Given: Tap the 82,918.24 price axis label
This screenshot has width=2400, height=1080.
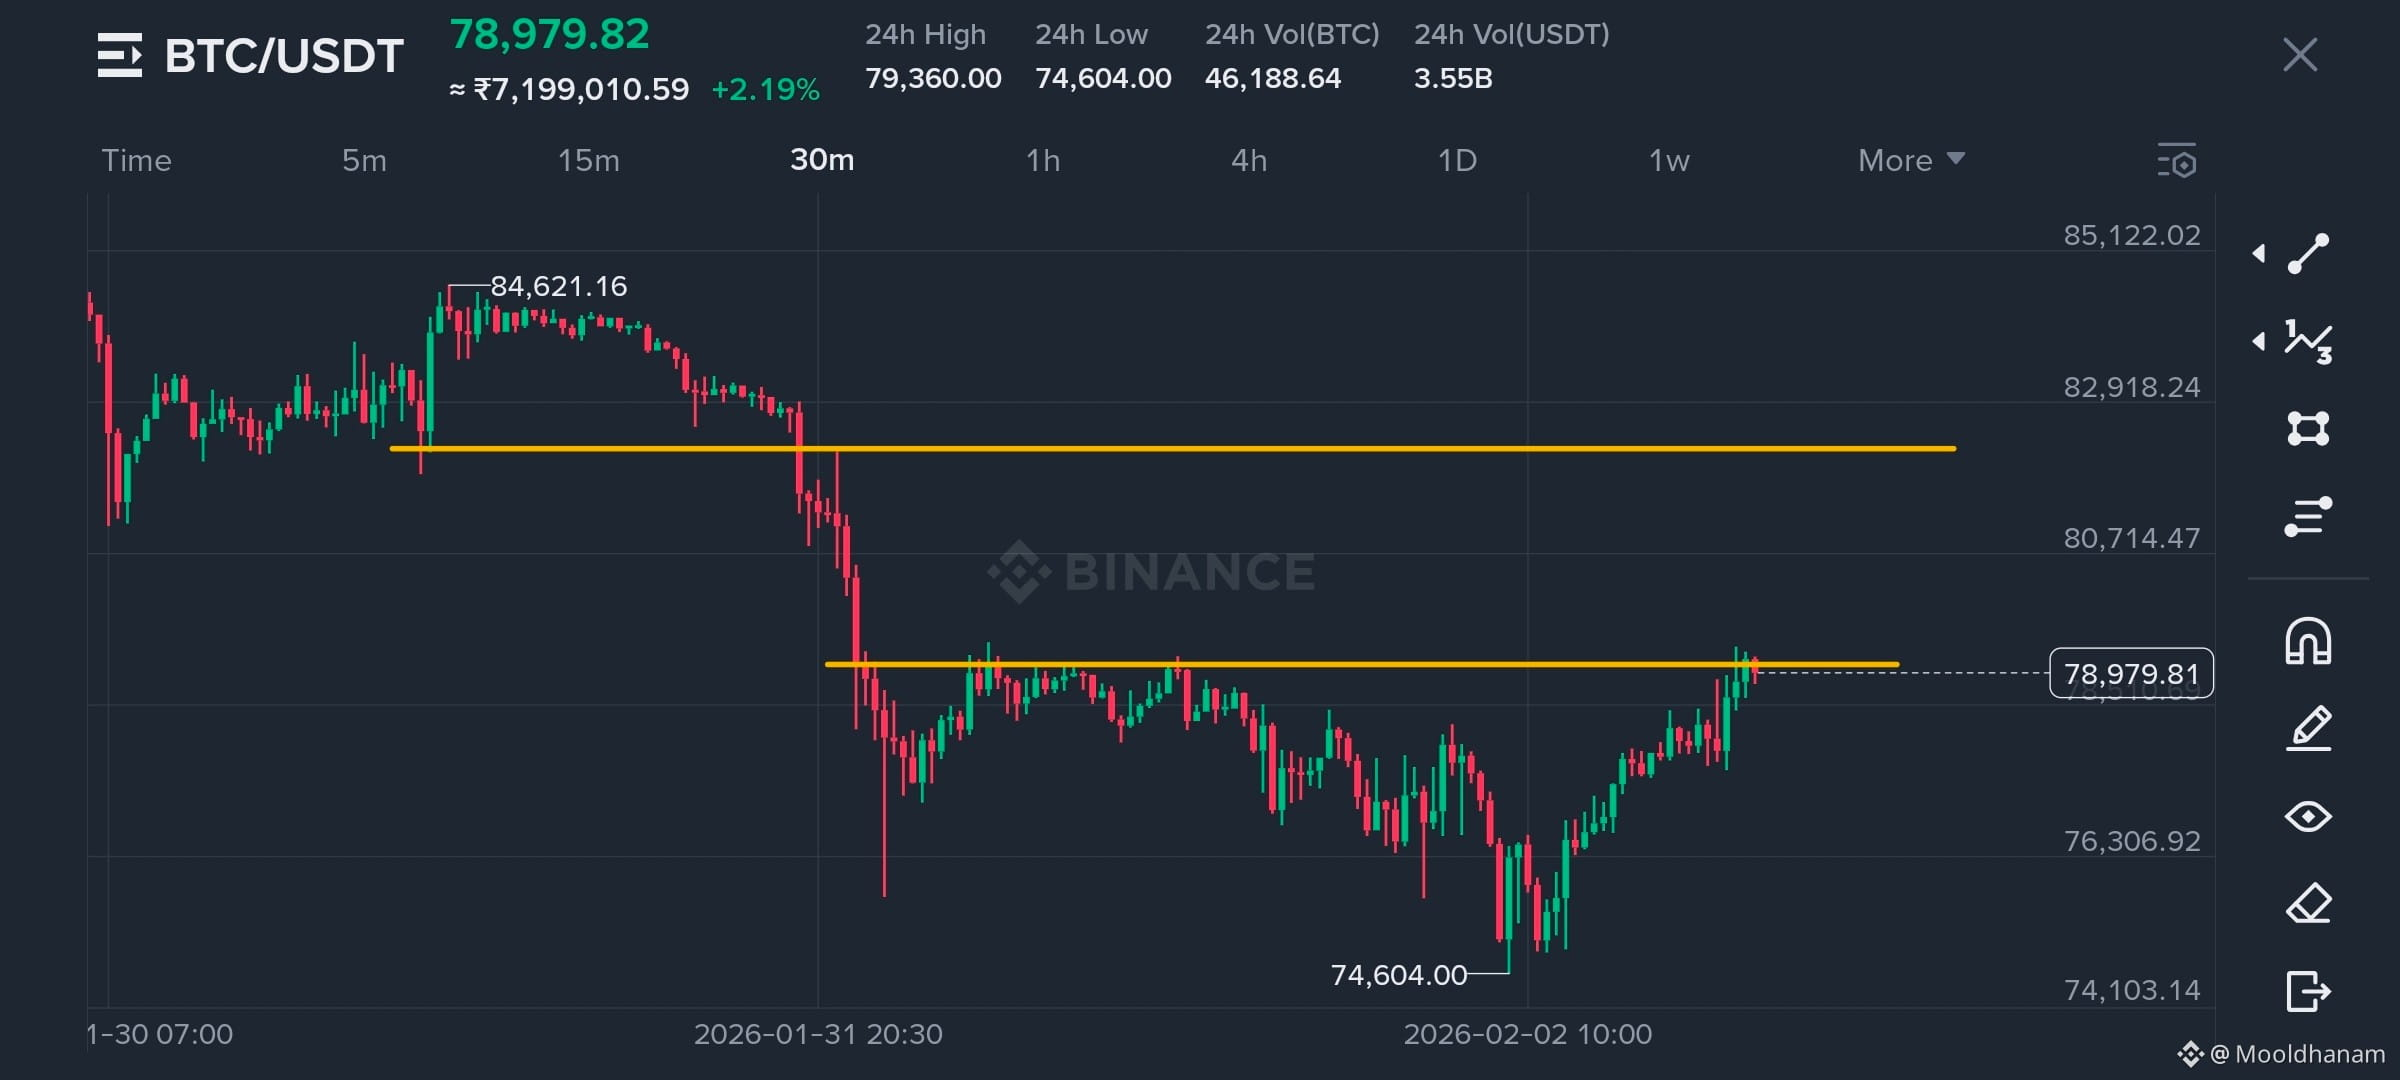Looking at the screenshot, I should click(2132, 387).
